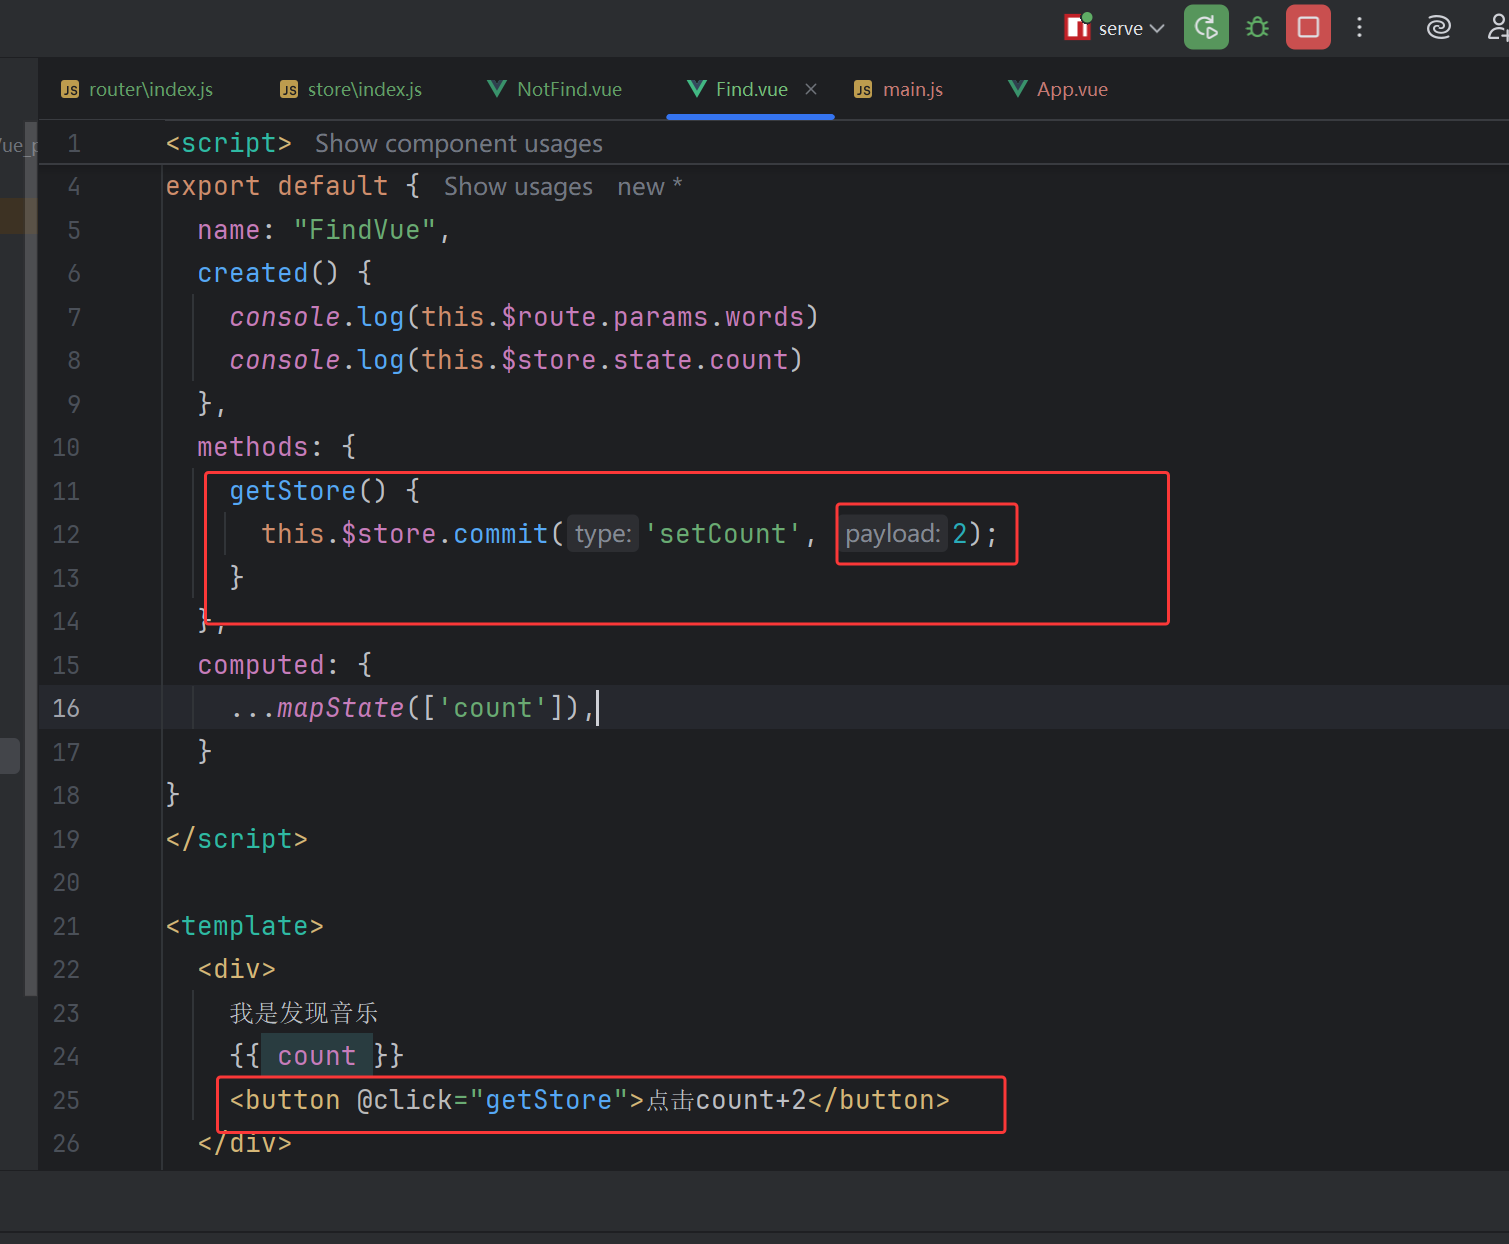Click $store.state.count in console.log
The height and width of the screenshot is (1244, 1509).
644,360
